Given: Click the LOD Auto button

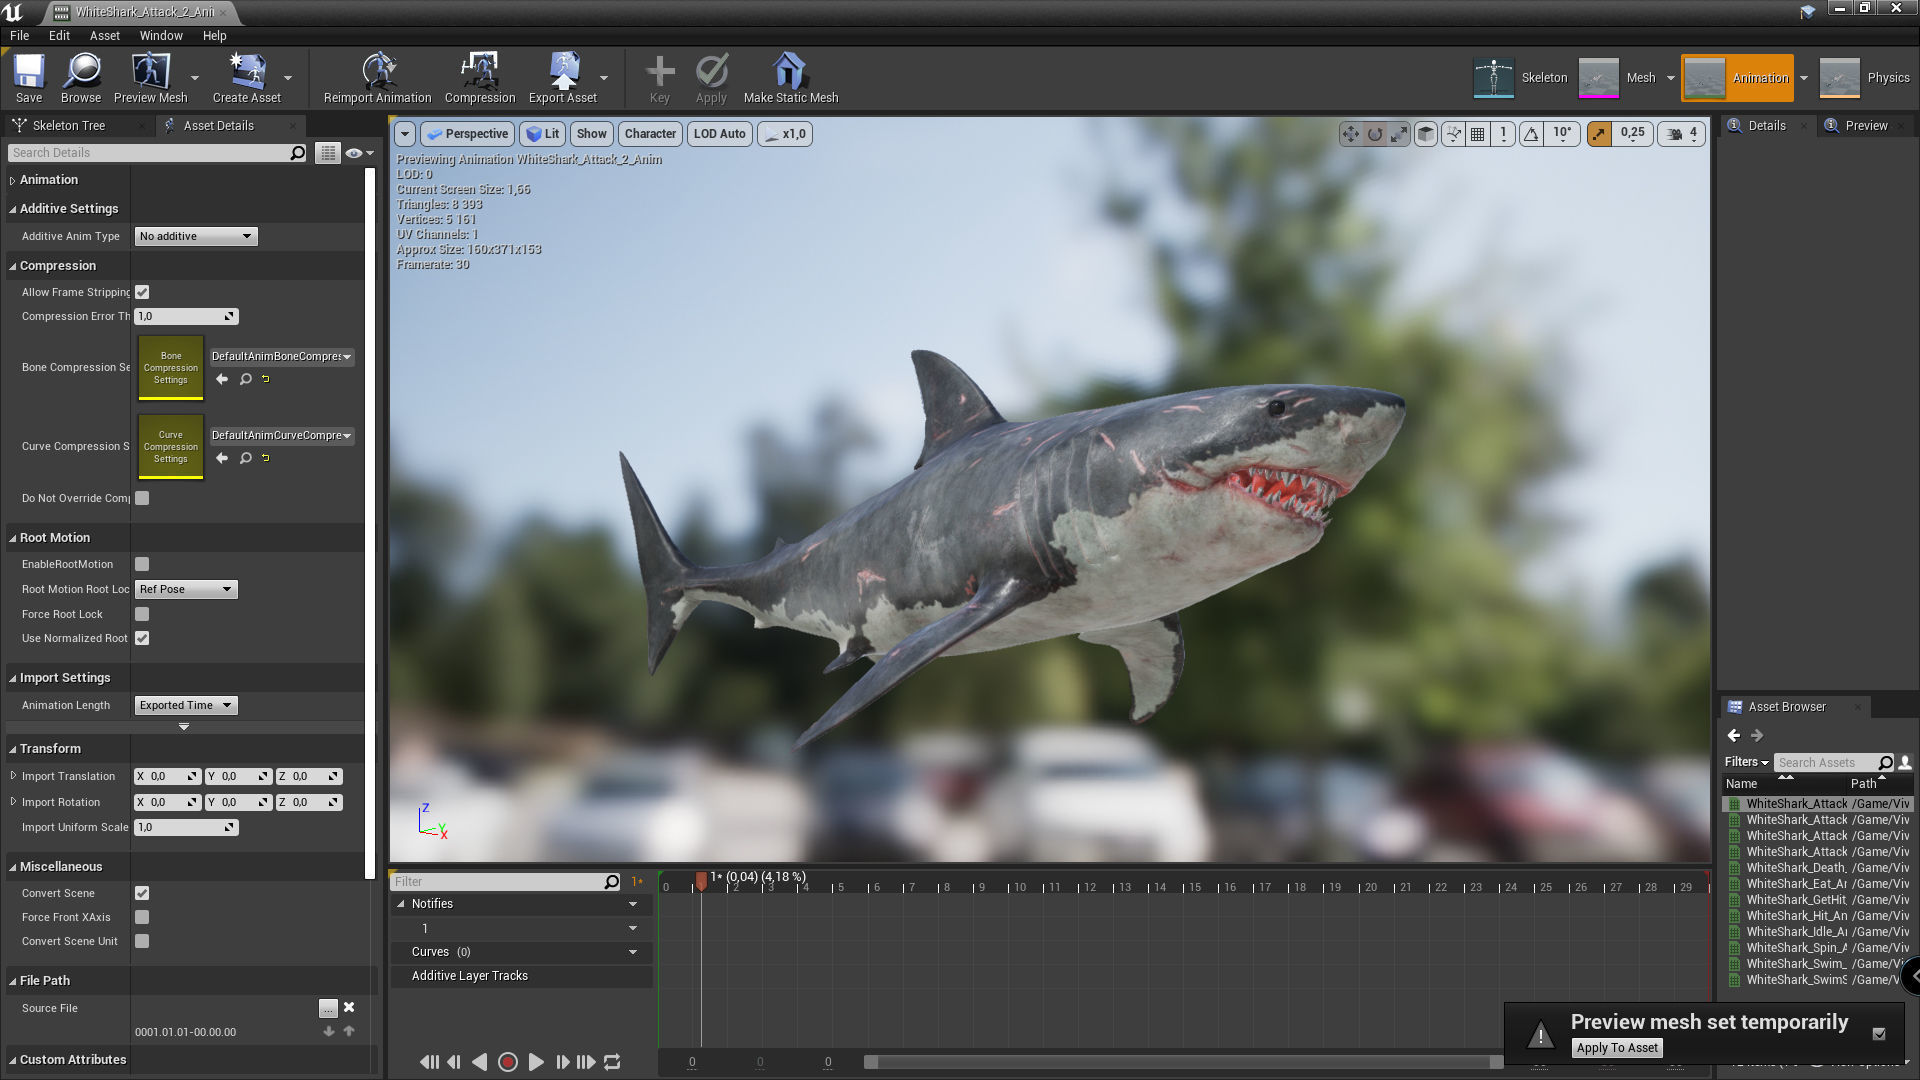Looking at the screenshot, I should (720, 134).
